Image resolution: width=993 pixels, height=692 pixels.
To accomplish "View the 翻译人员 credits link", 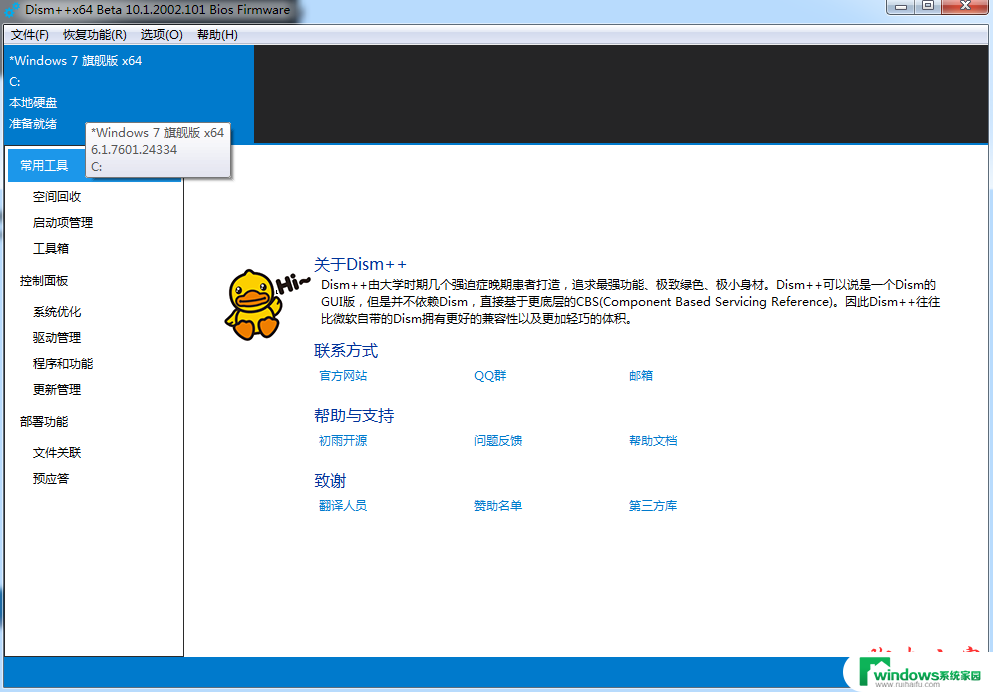I will 343,506.
